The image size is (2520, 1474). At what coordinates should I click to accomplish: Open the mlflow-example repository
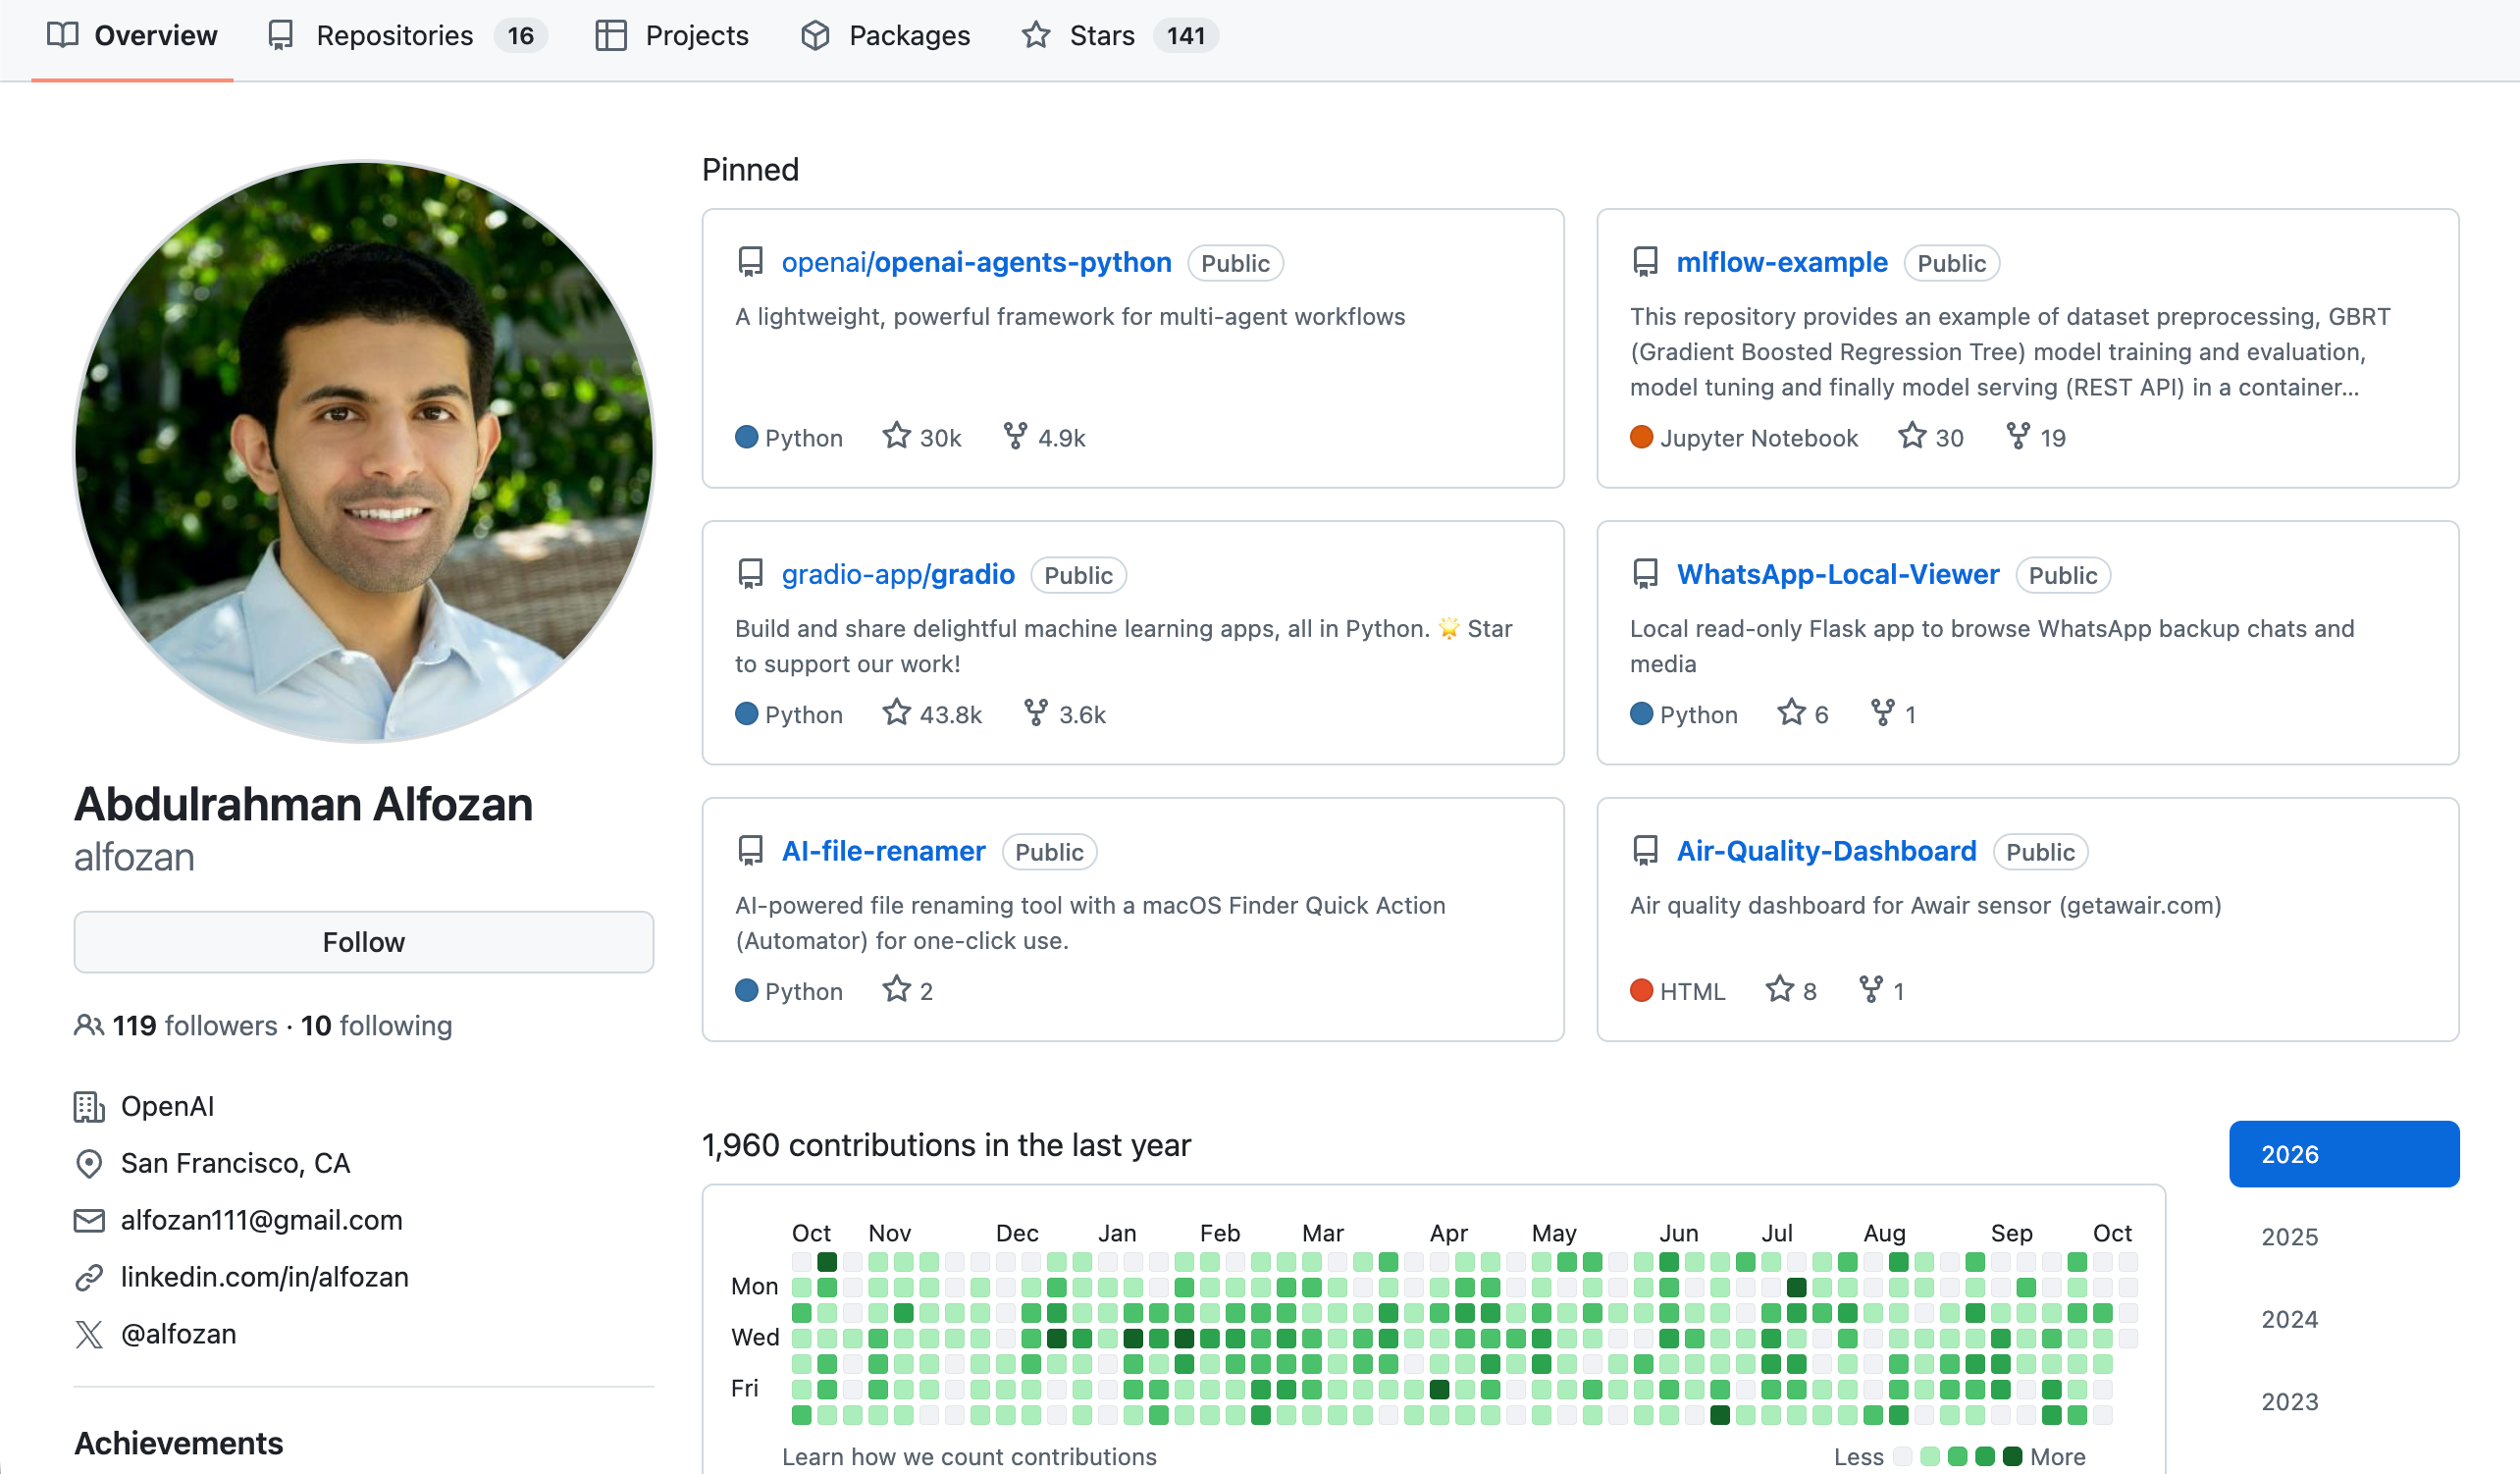click(x=1782, y=262)
